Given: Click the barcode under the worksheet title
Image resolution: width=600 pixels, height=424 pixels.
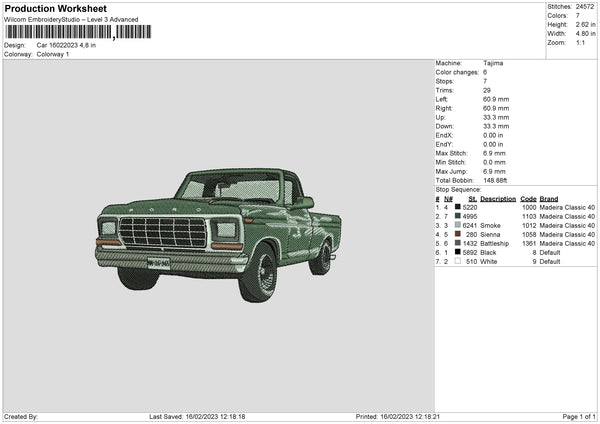Looking at the screenshot, I should (x=59, y=32).
